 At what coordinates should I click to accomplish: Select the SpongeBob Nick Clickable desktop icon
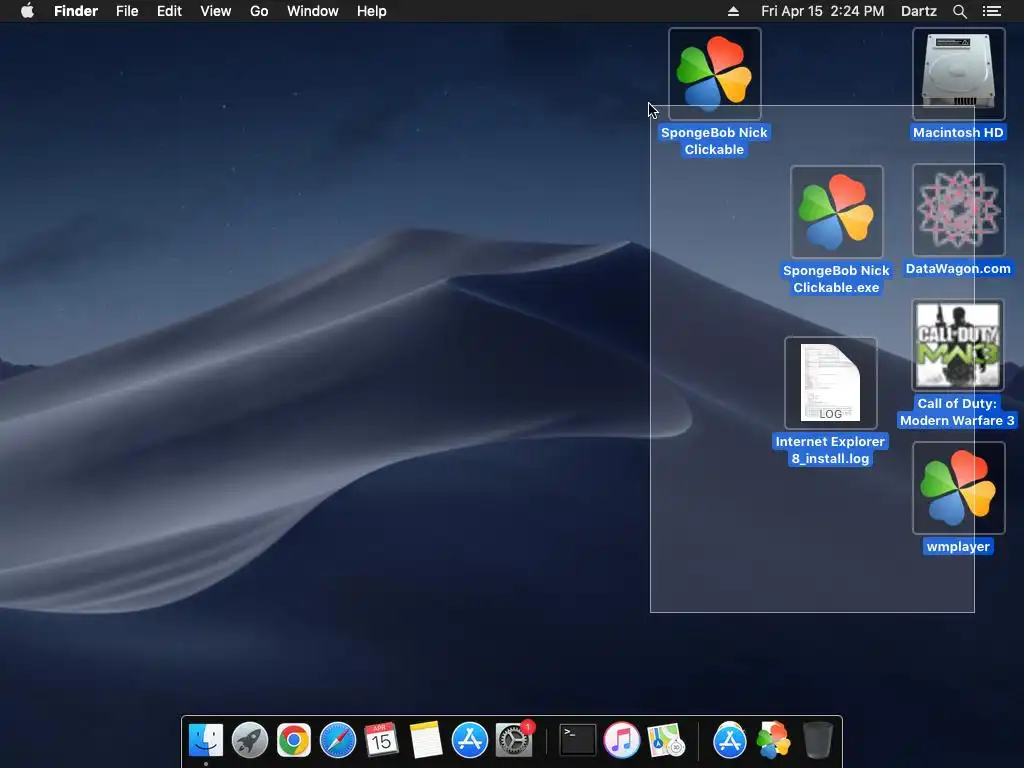tap(714, 74)
